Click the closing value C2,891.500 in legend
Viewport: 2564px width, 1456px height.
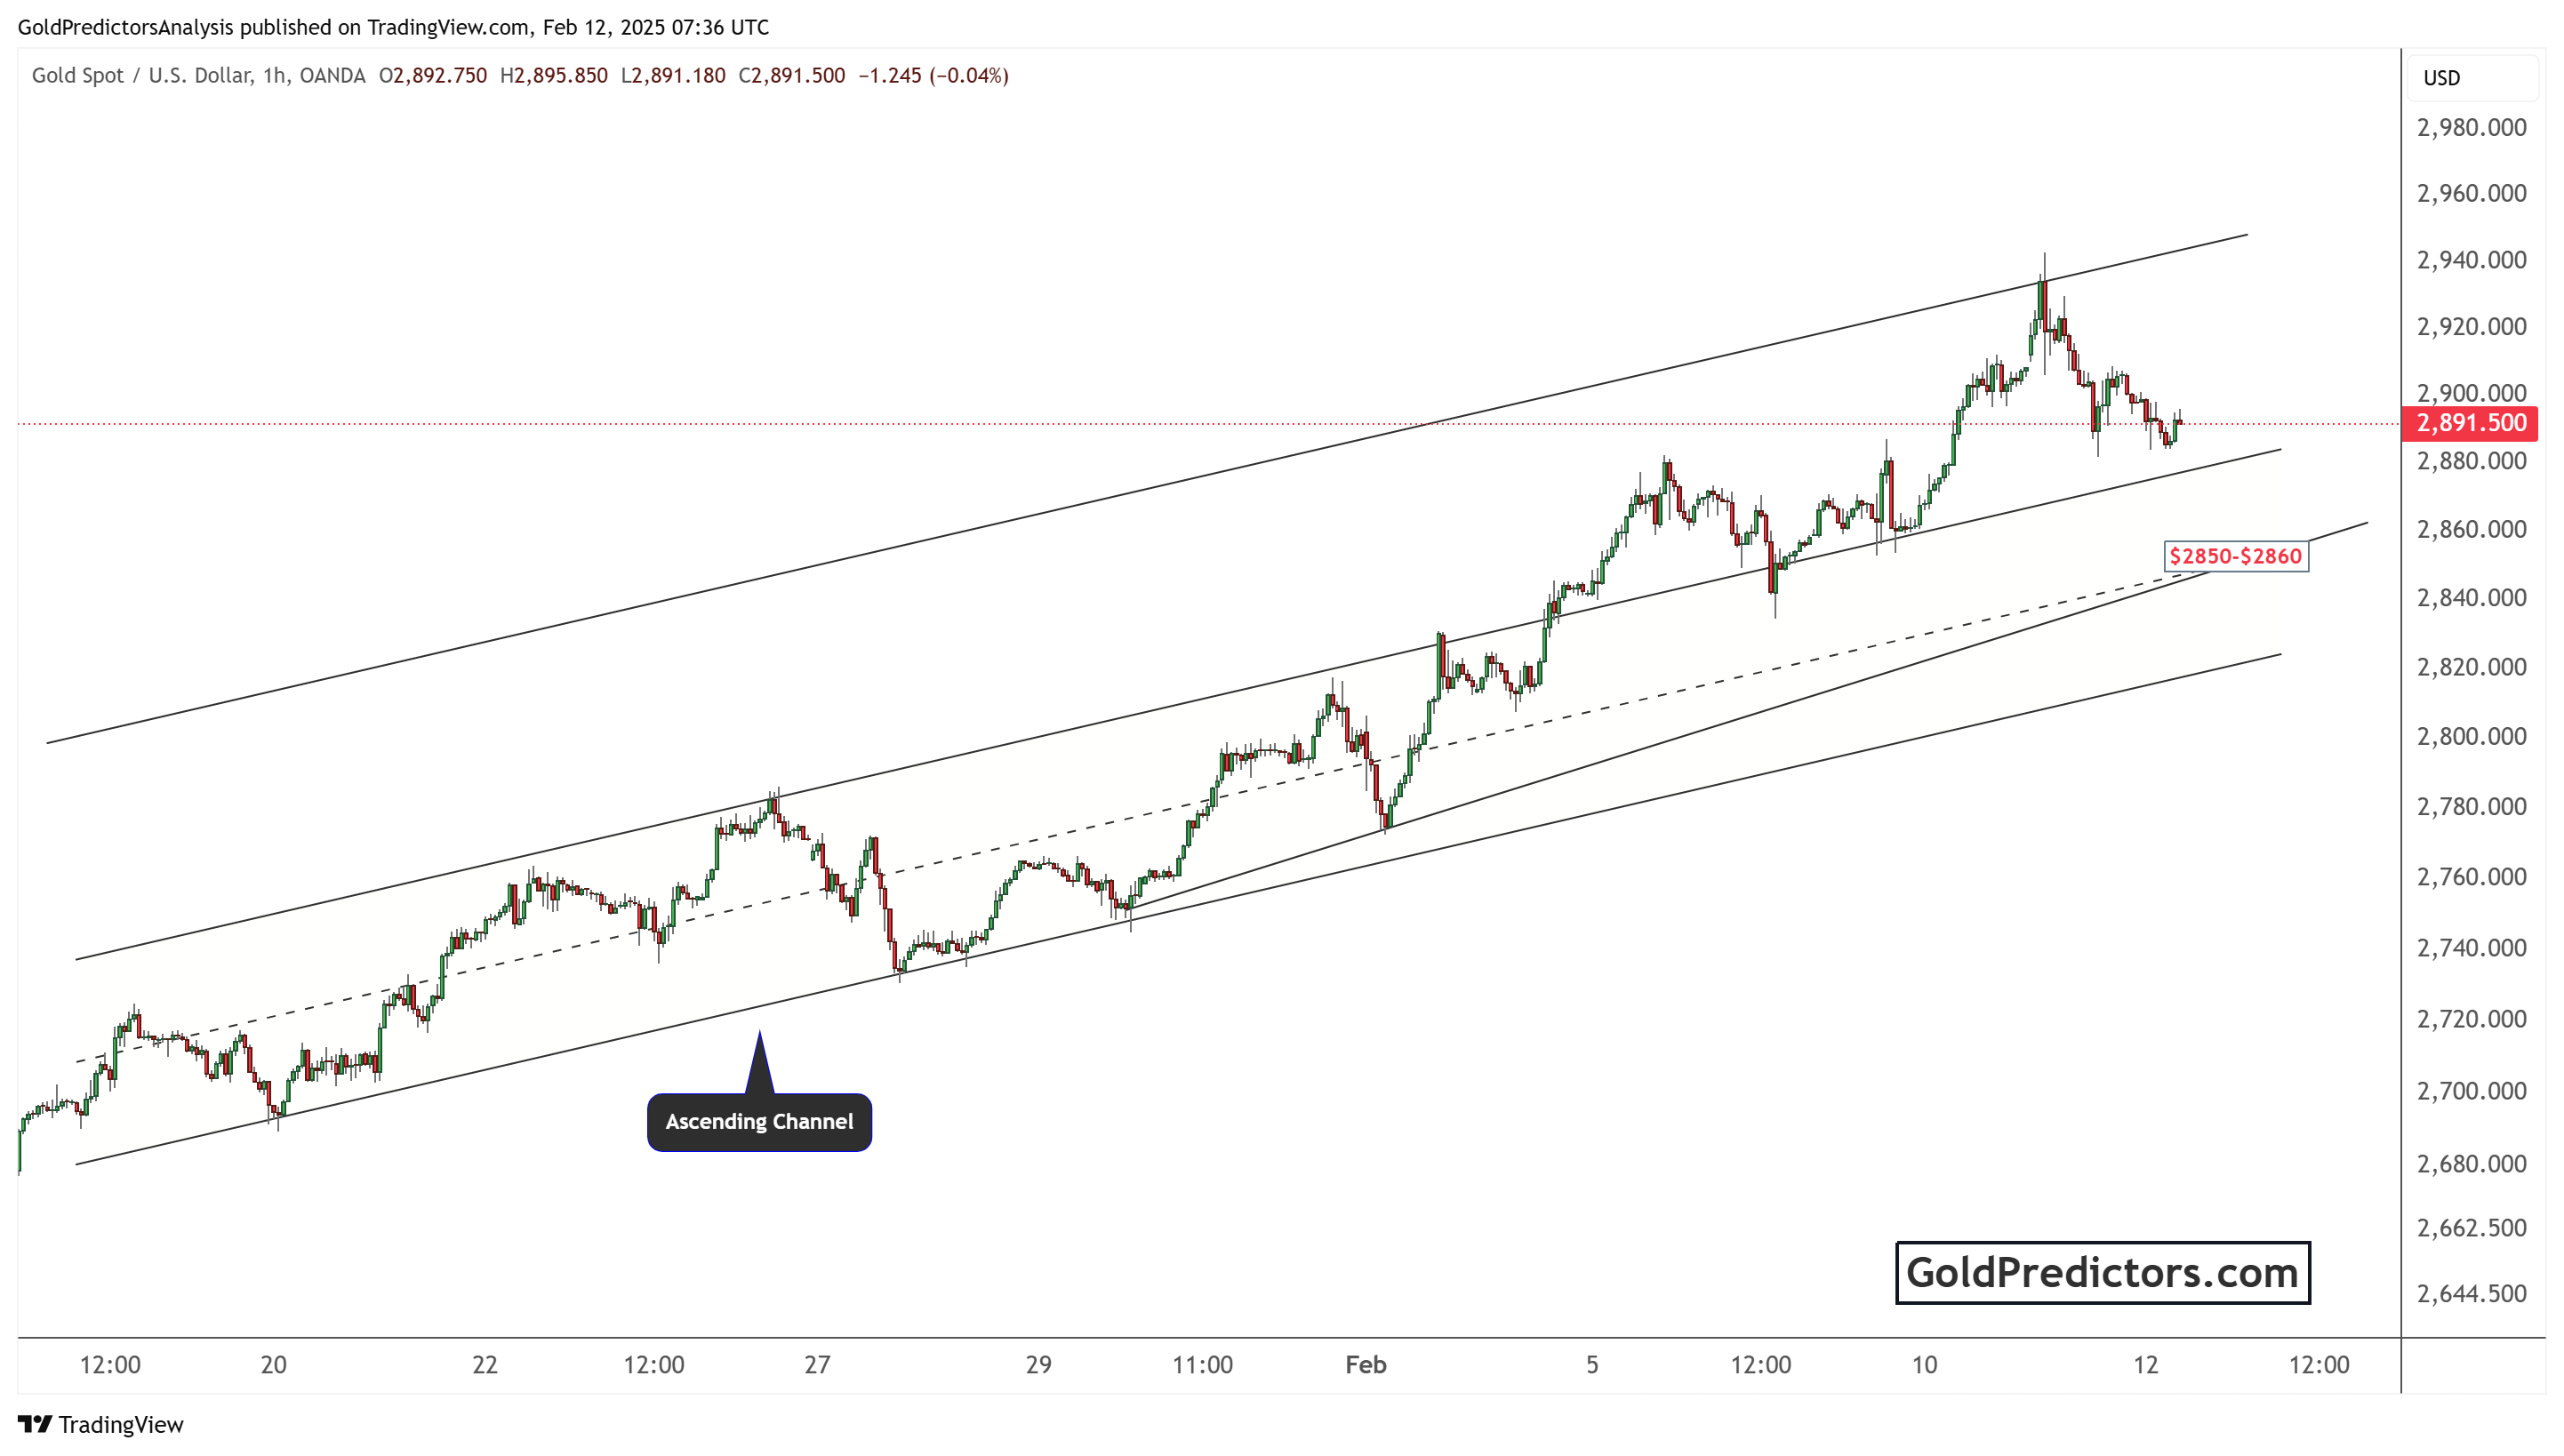coord(791,76)
